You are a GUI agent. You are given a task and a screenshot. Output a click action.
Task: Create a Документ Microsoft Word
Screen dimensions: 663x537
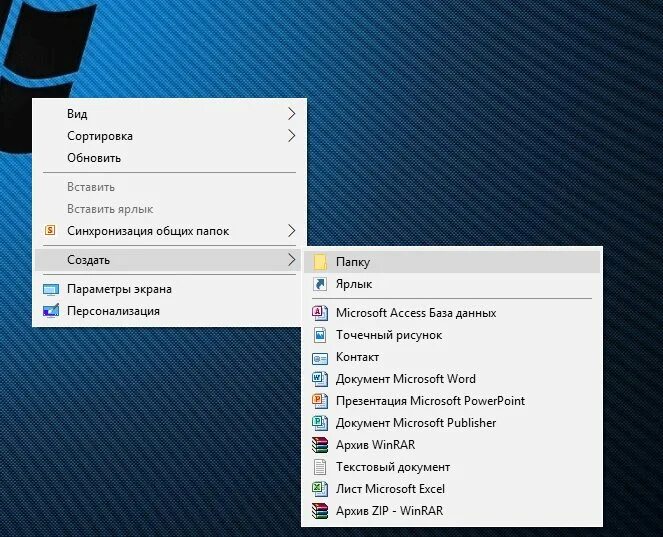point(452,379)
